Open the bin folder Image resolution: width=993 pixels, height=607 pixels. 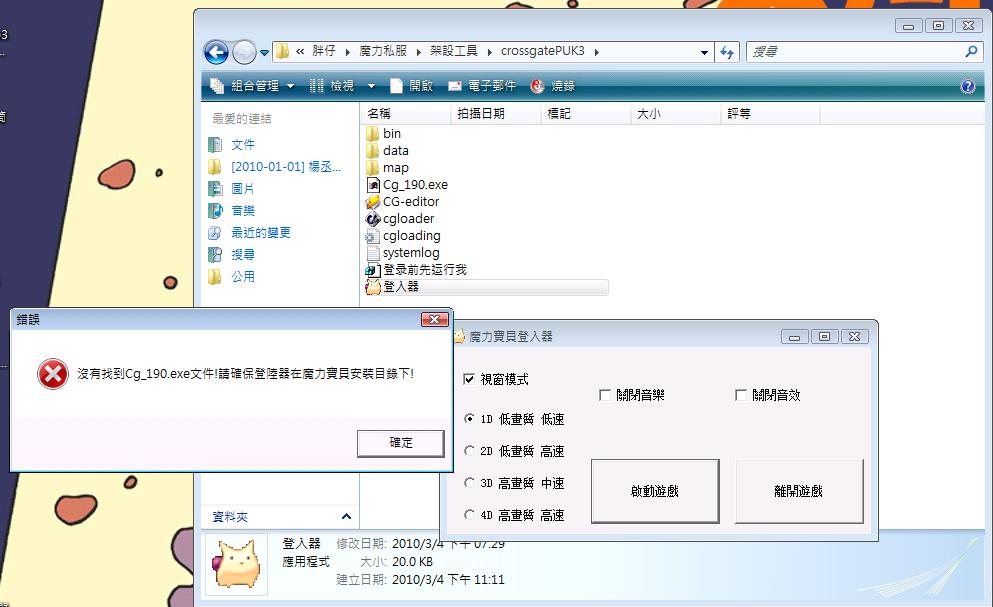tap(391, 134)
